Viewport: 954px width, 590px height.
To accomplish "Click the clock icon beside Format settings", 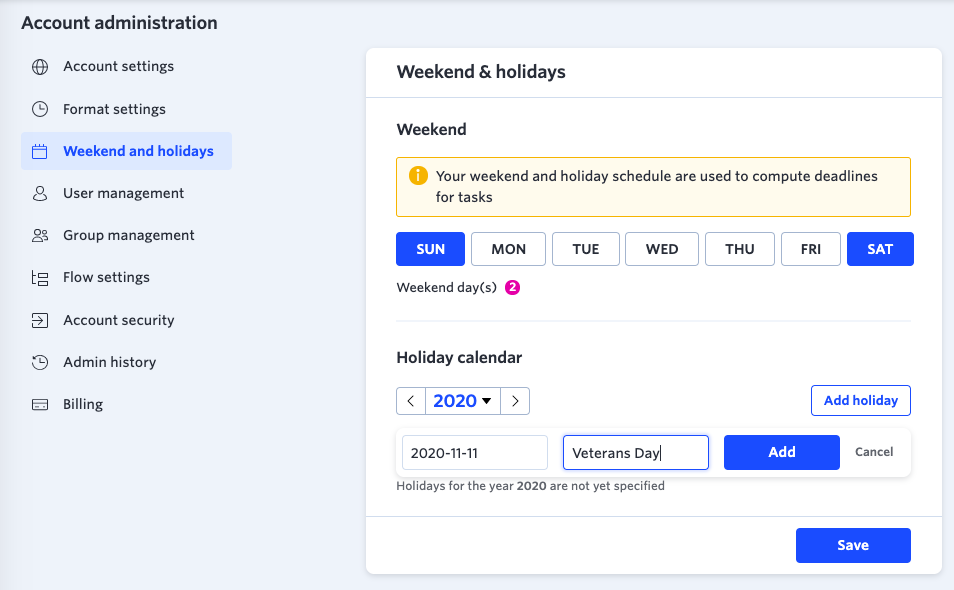I will click(40, 109).
